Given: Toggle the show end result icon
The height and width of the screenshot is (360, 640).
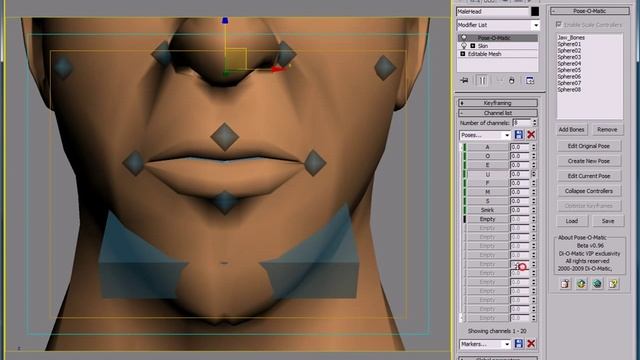Looking at the screenshot, I should 482,80.
